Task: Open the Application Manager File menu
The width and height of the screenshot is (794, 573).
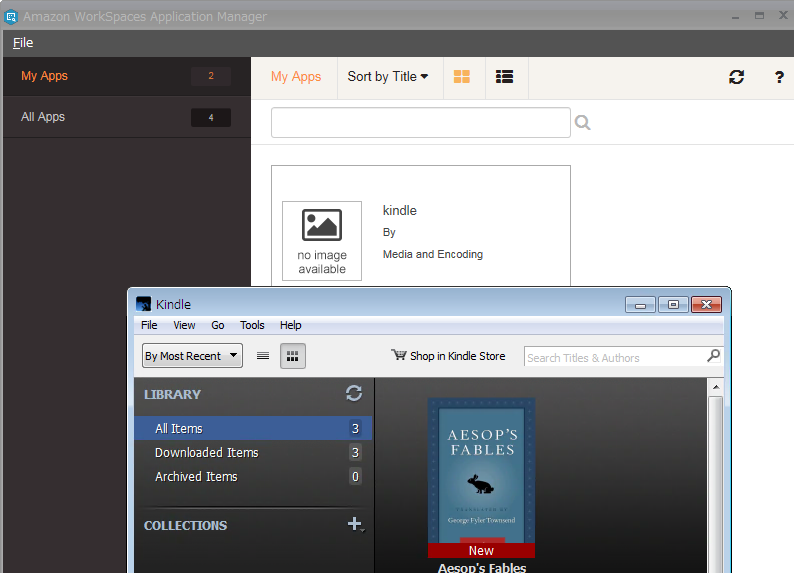Action: click(x=23, y=43)
